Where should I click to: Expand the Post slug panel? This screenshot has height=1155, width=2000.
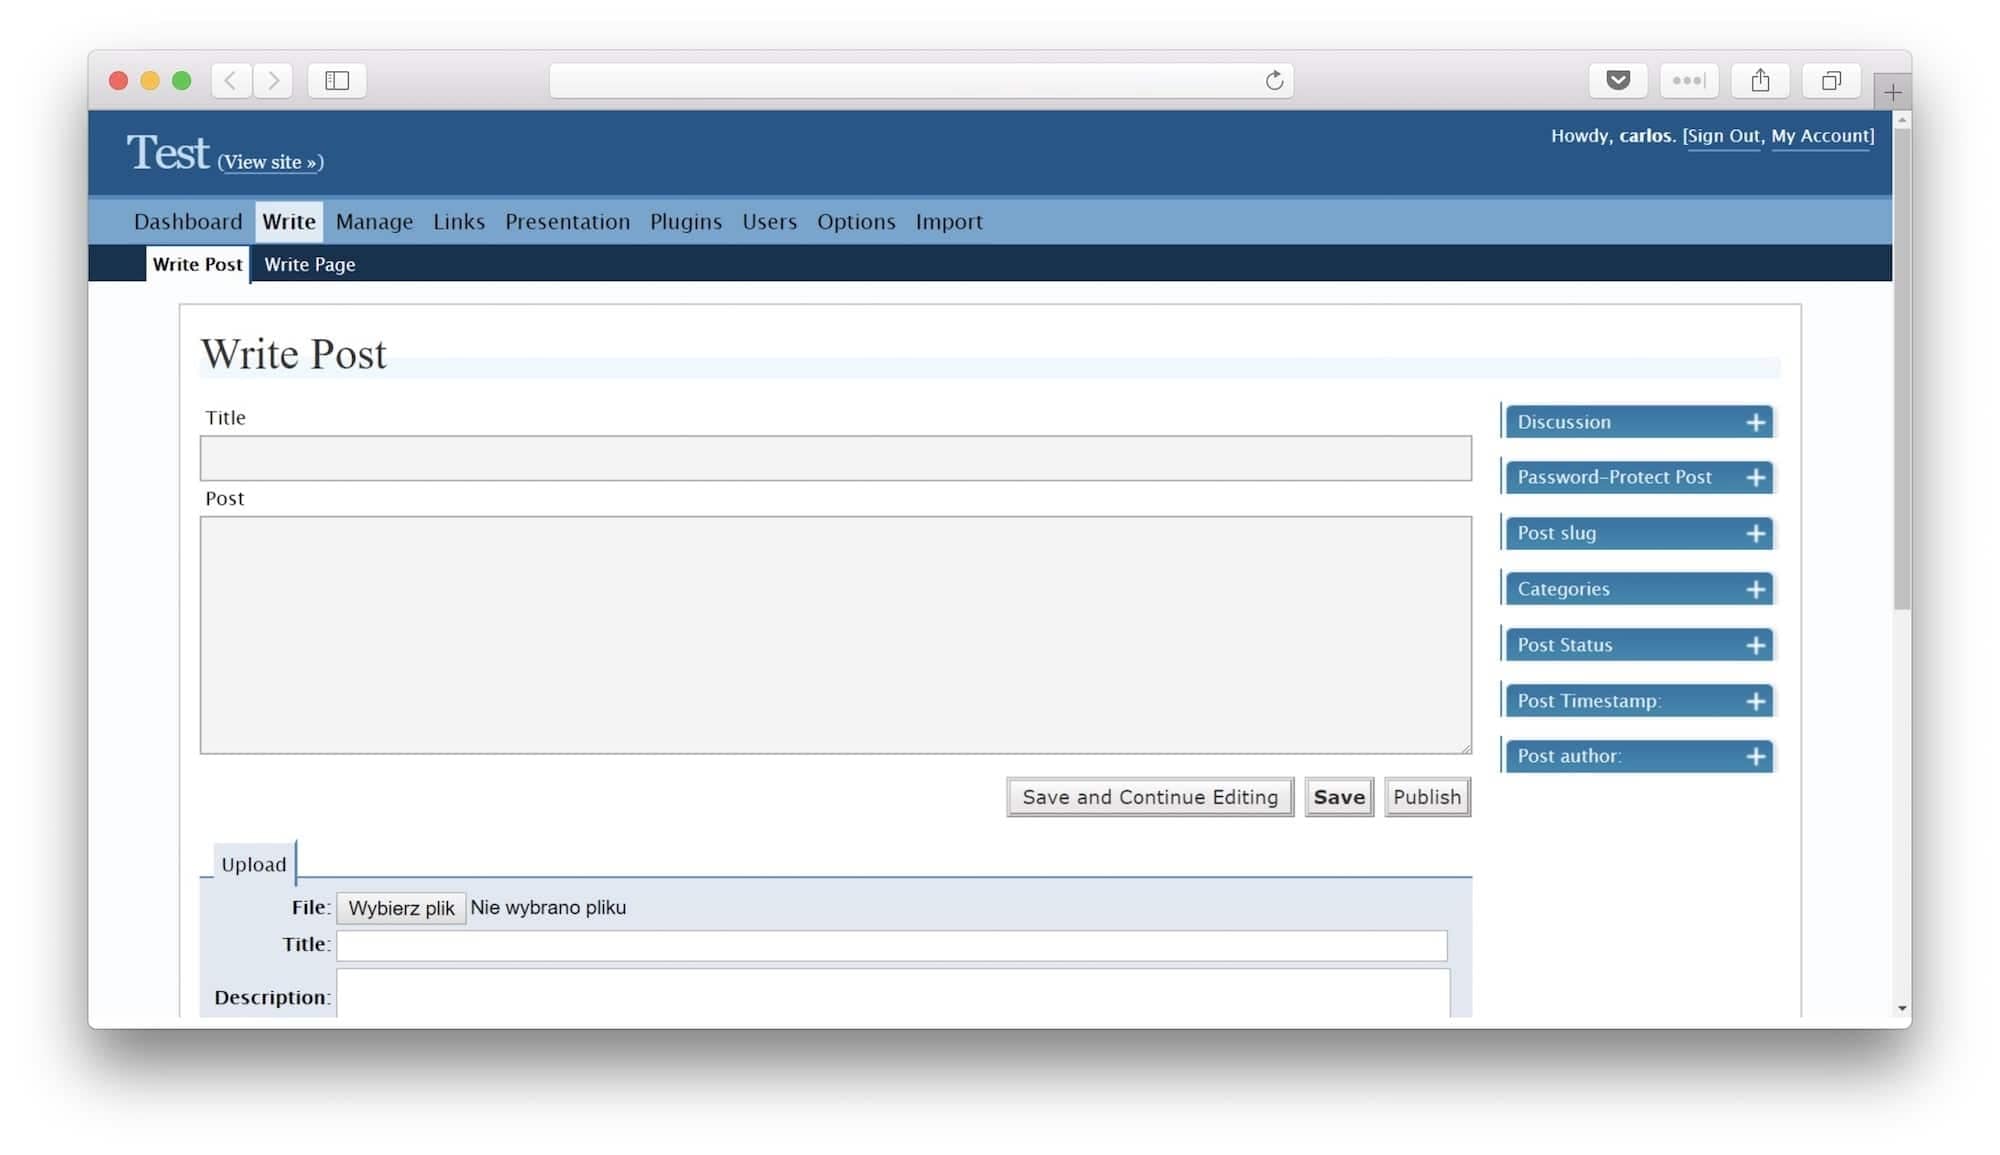[x=1755, y=534]
